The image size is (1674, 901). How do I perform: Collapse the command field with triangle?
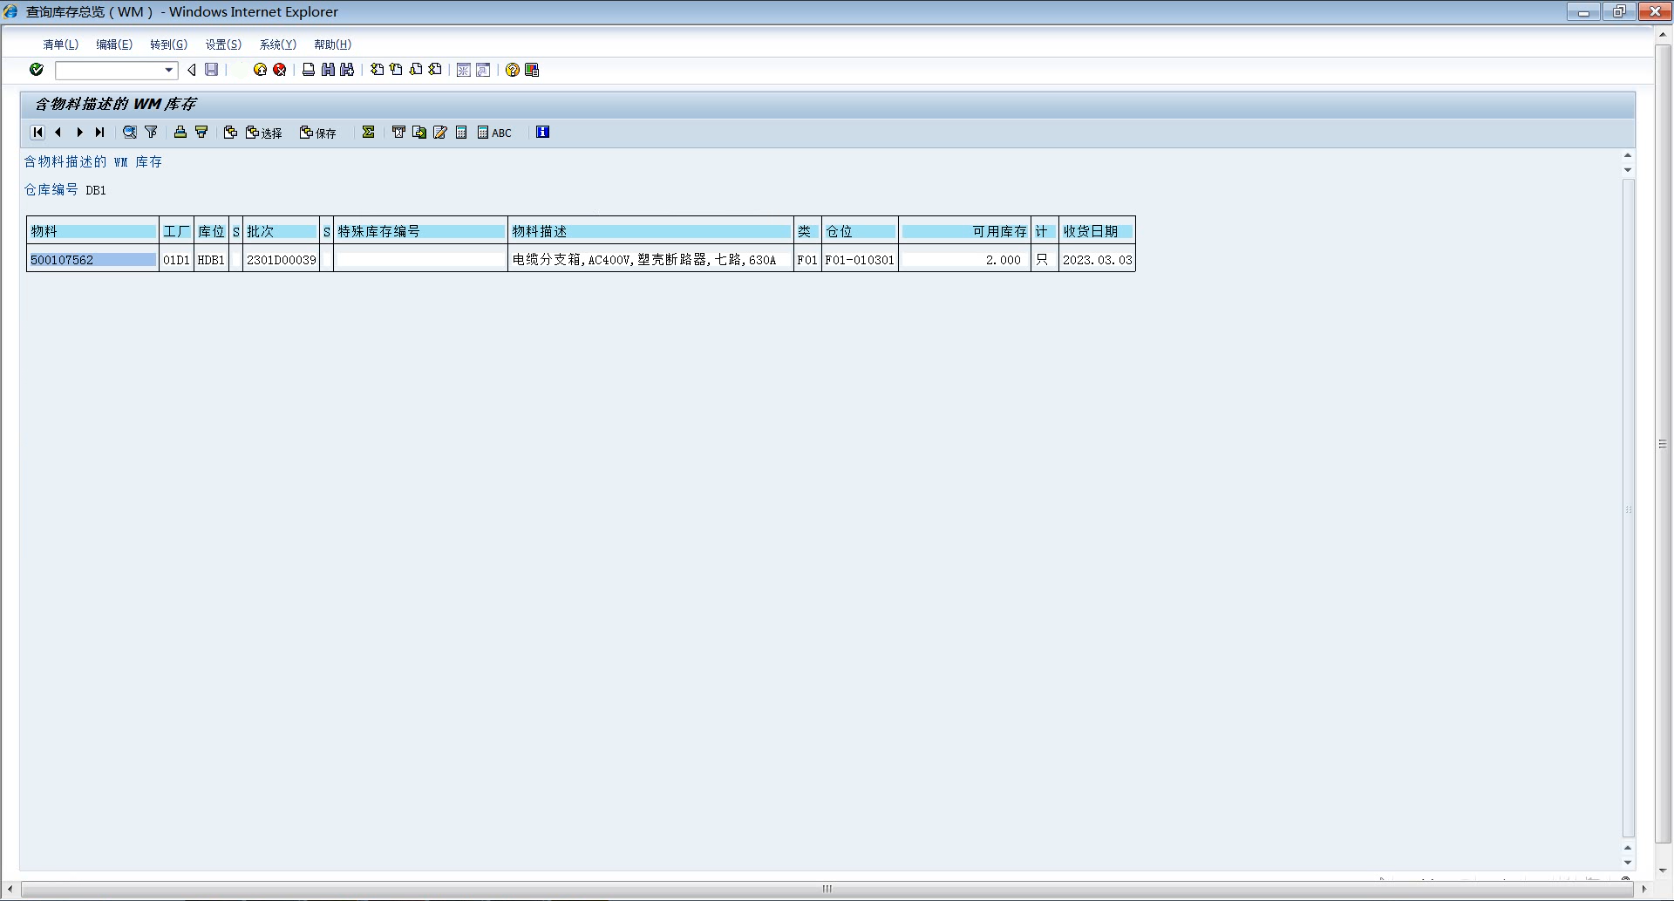(191, 70)
